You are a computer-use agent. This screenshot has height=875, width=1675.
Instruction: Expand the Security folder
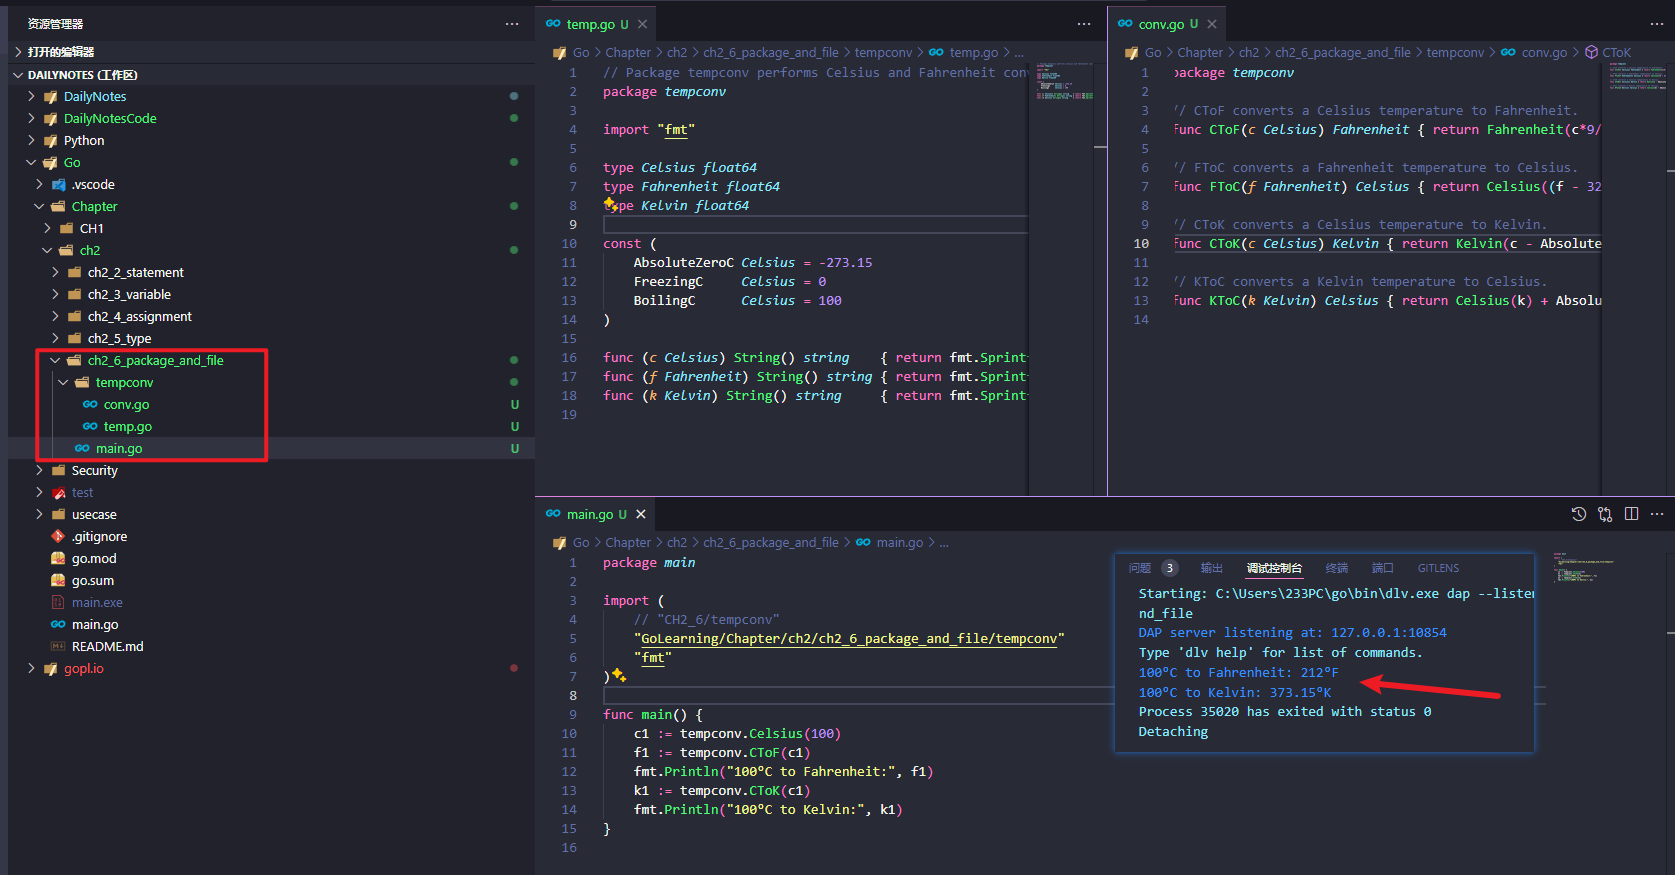(39, 470)
